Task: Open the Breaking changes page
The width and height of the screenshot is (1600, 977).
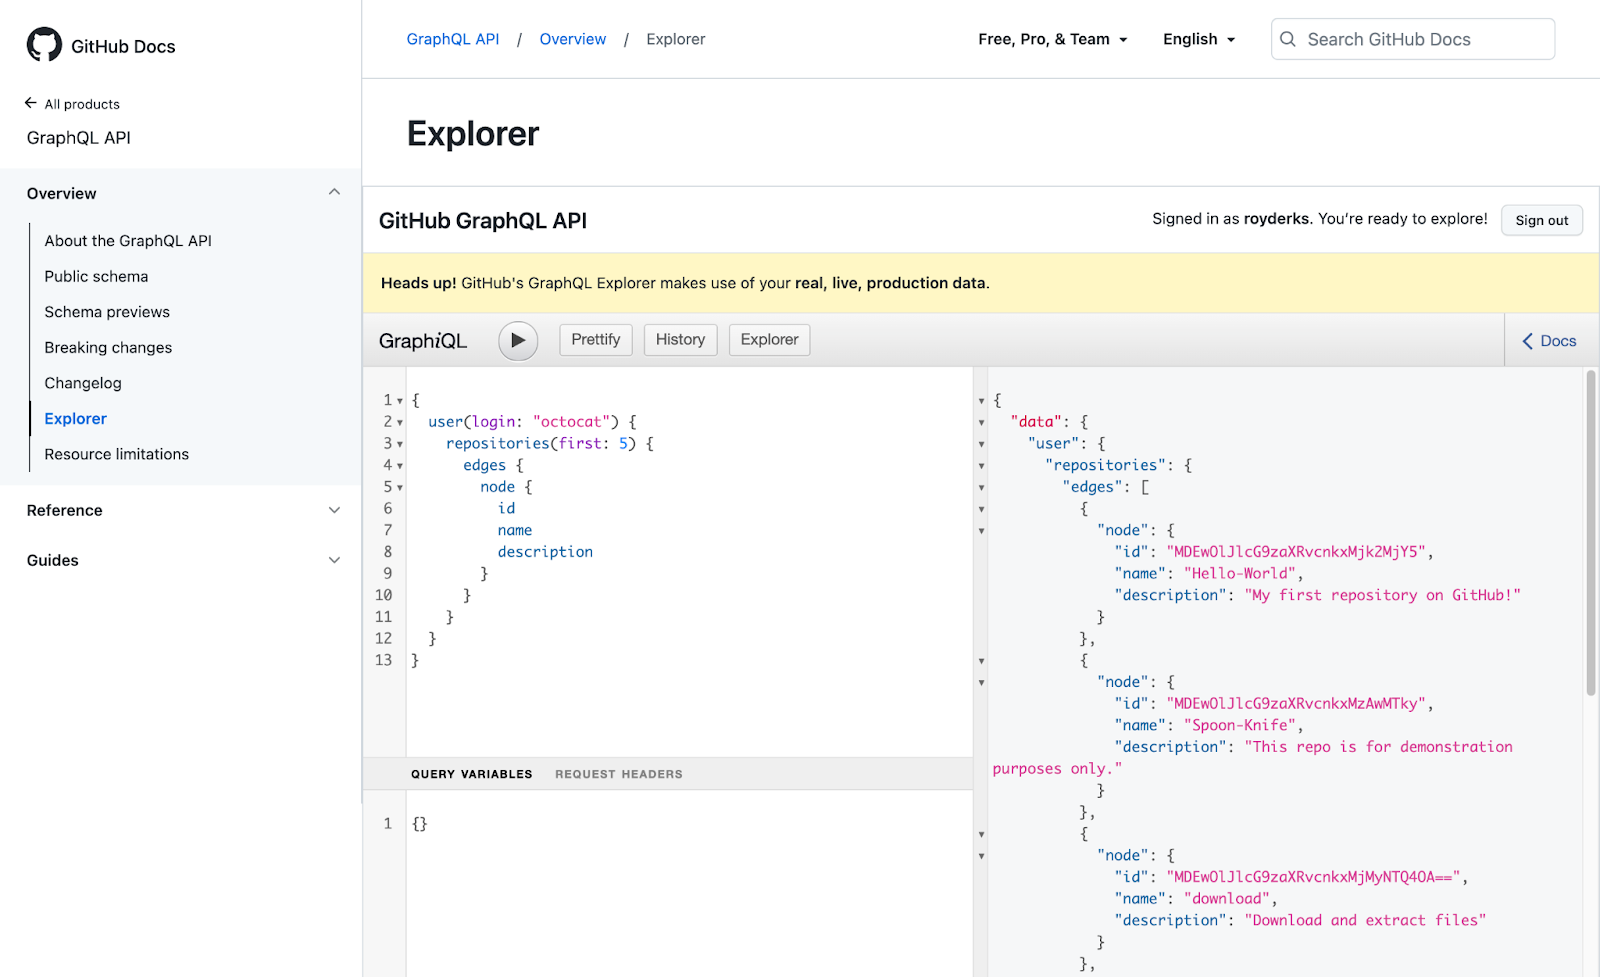Action: coord(108,347)
